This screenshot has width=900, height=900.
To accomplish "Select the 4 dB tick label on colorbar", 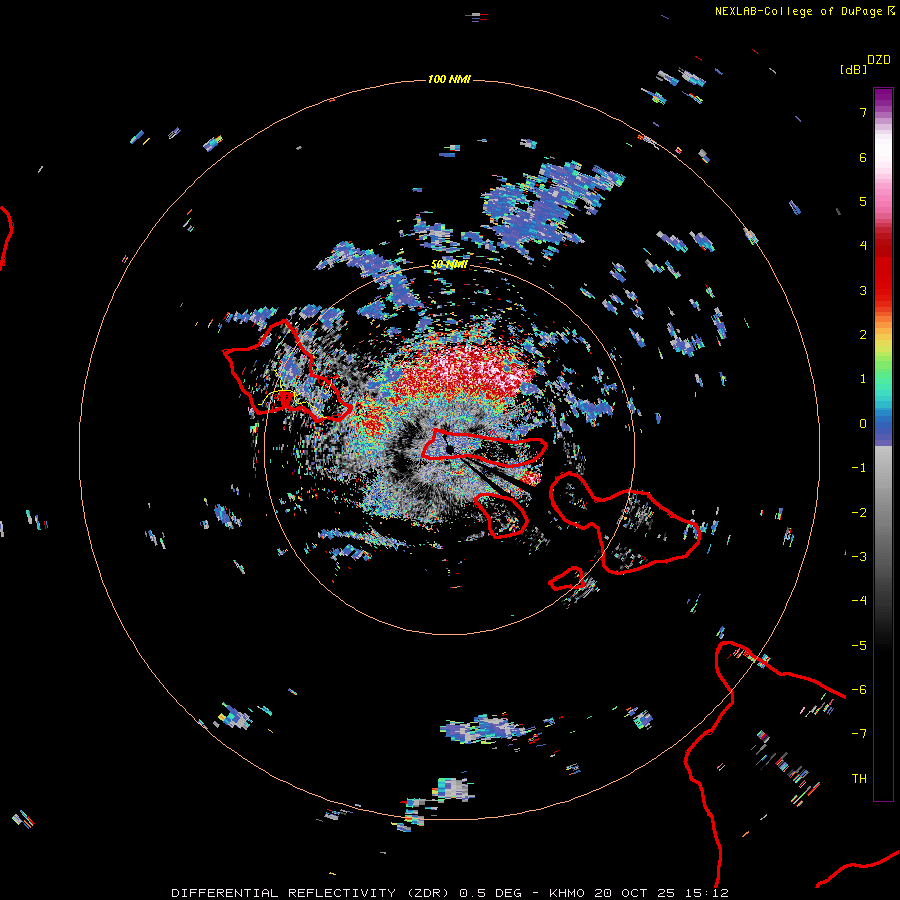I will point(863,246).
